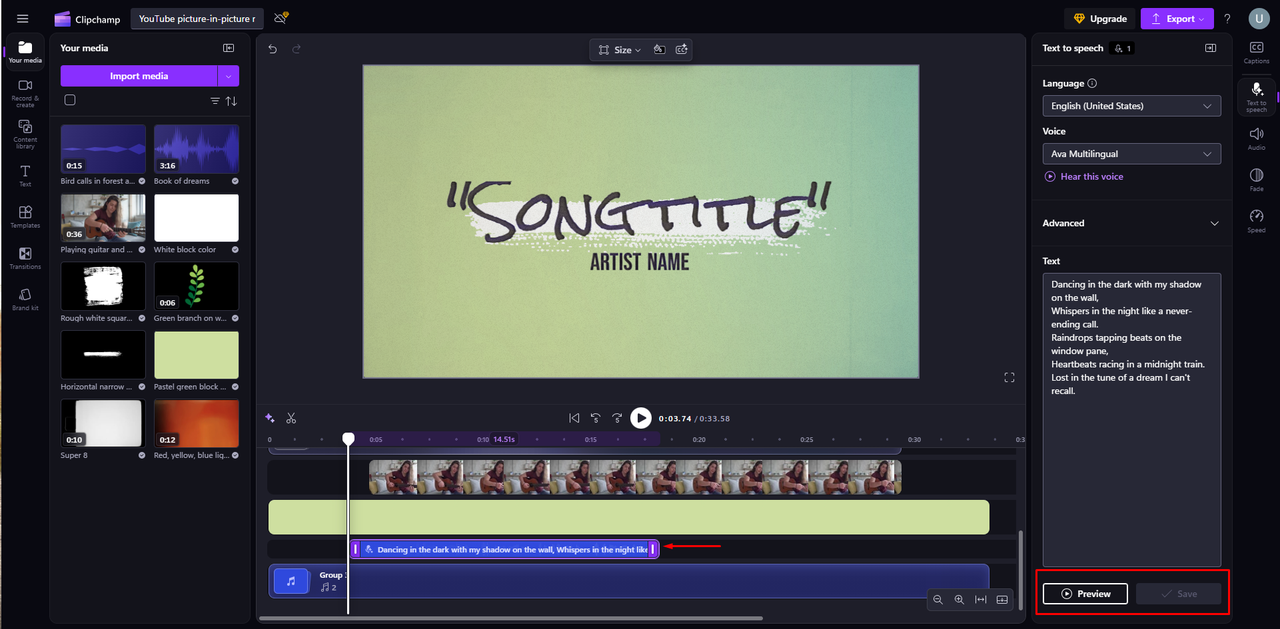1280x629 pixels.
Task: Click Hear this voice link
Action: coord(1084,176)
